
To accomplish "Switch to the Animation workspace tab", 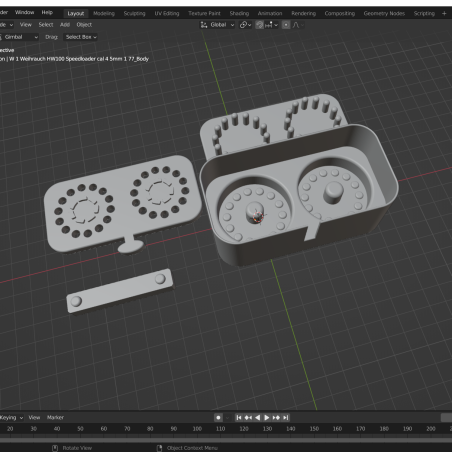I will (270, 13).
